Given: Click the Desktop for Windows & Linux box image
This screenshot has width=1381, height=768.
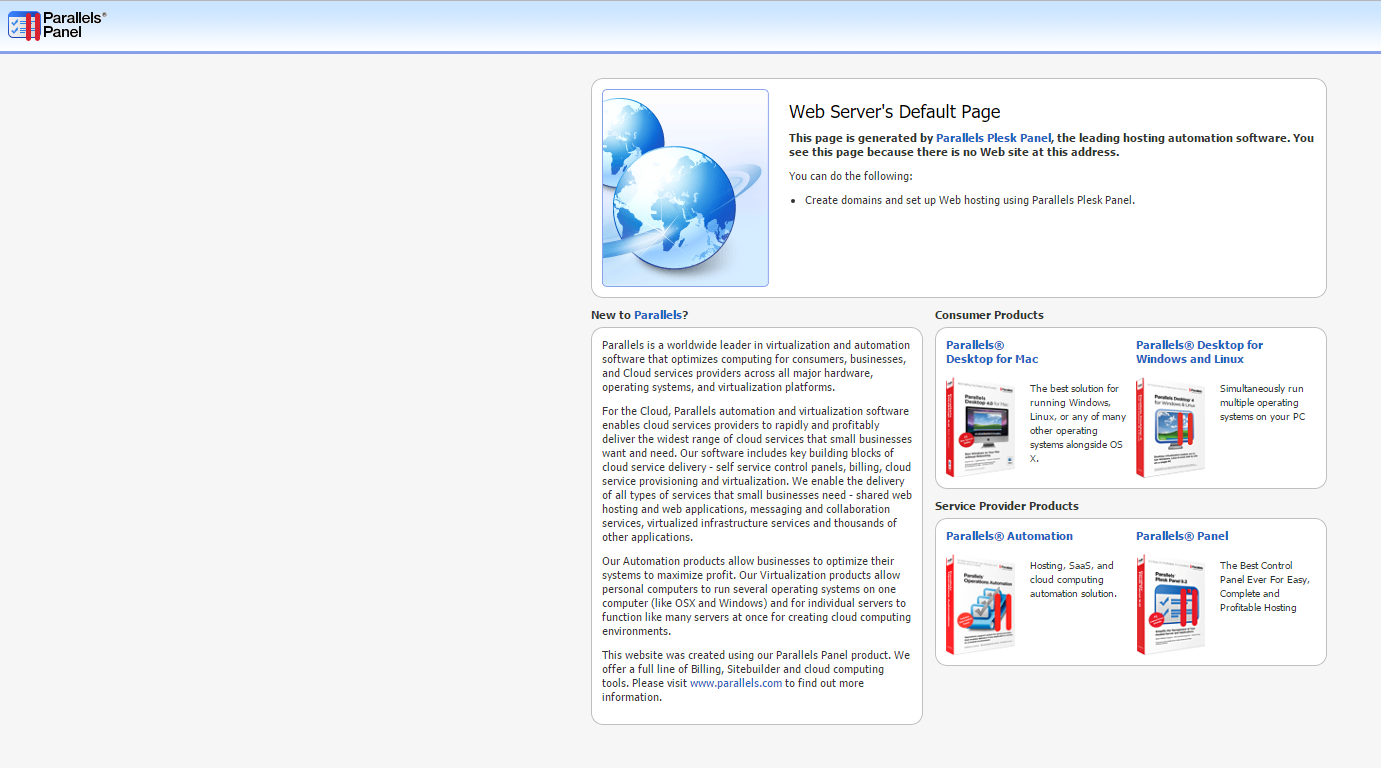Looking at the screenshot, I should pos(1170,427).
